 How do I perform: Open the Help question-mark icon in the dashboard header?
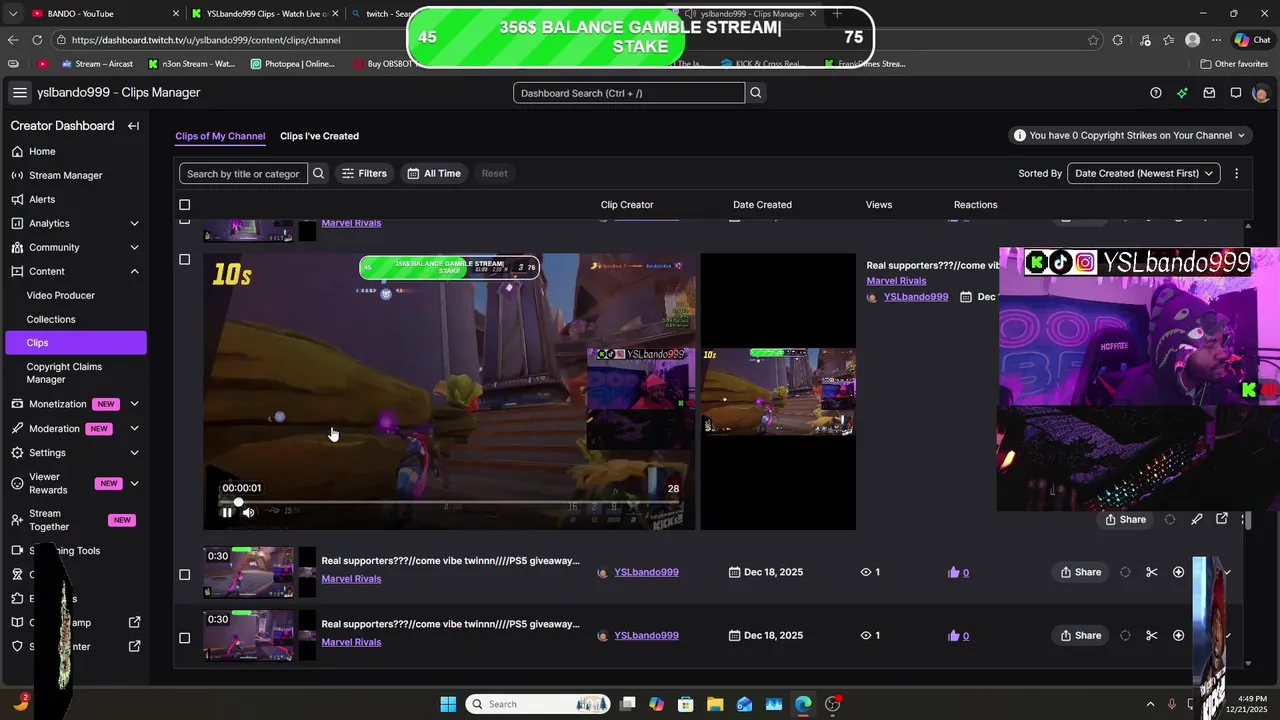click(x=1156, y=93)
